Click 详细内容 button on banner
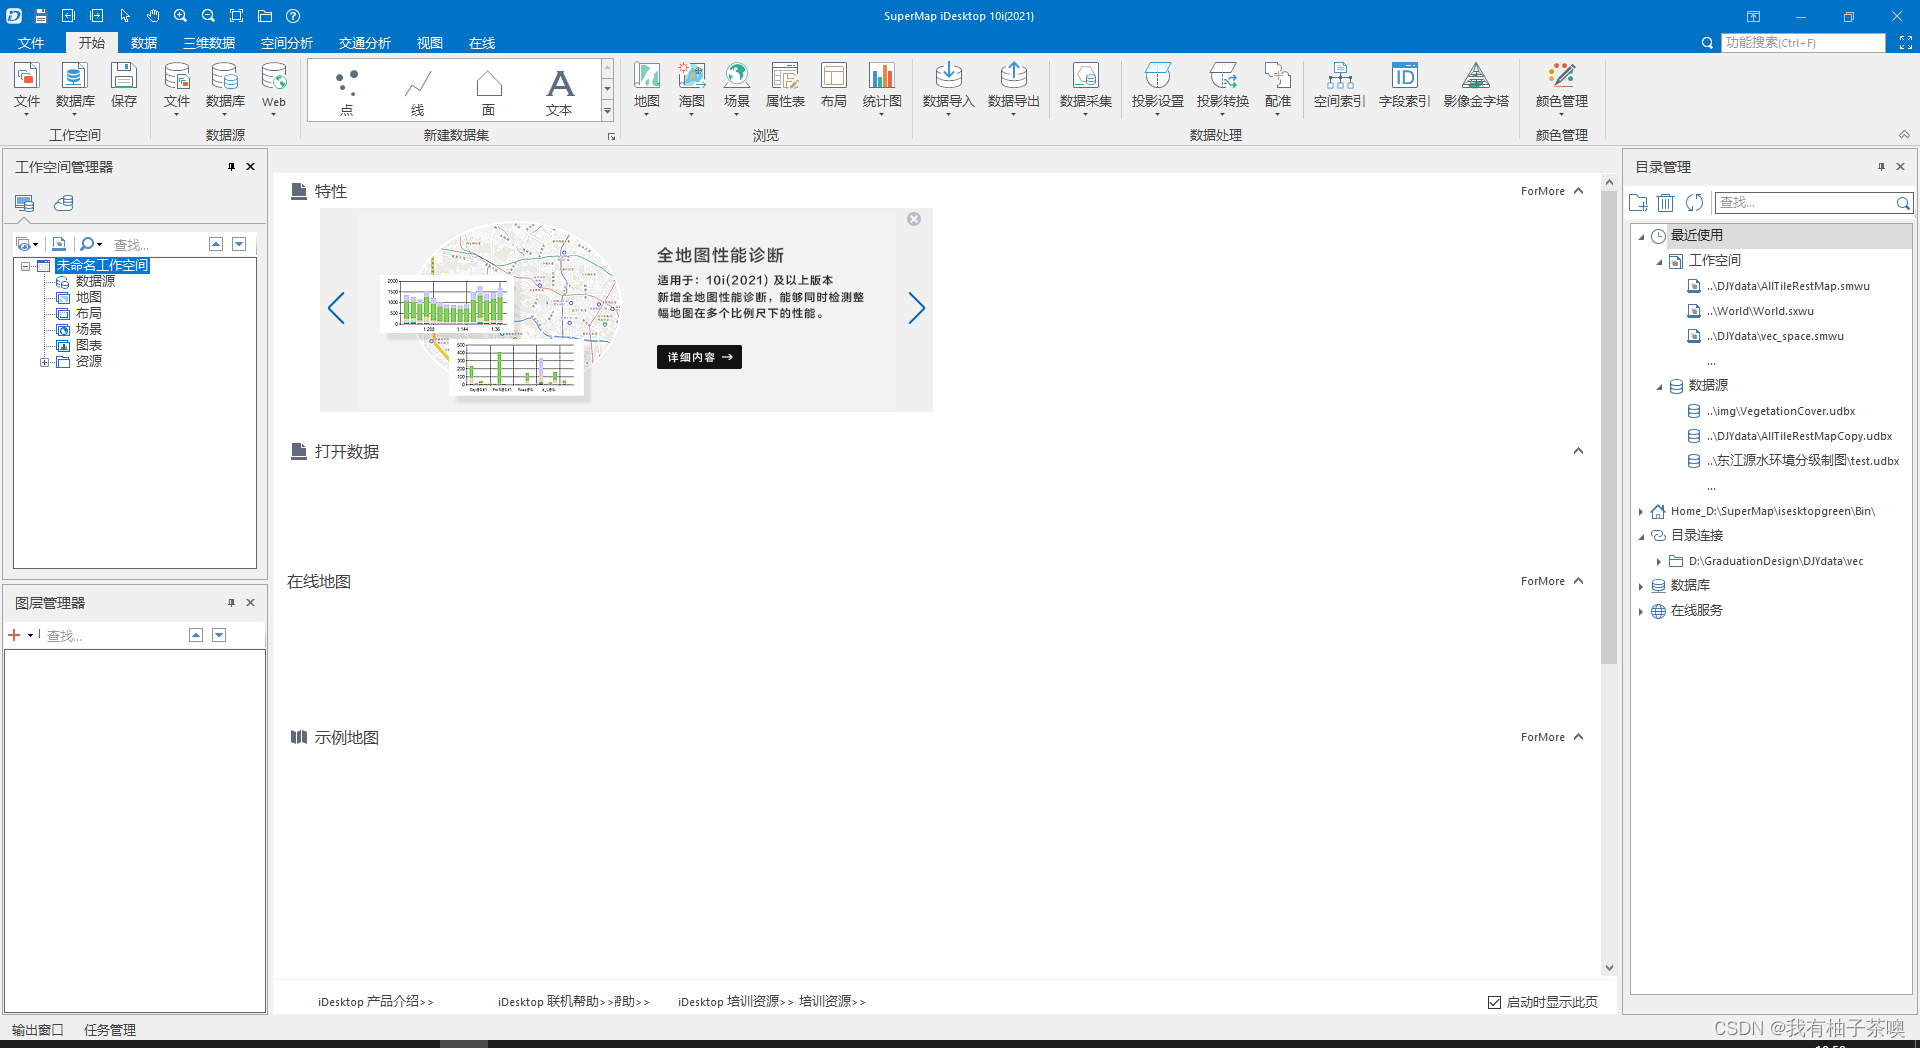Viewport: 1920px width, 1048px height. tap(699, 357)
